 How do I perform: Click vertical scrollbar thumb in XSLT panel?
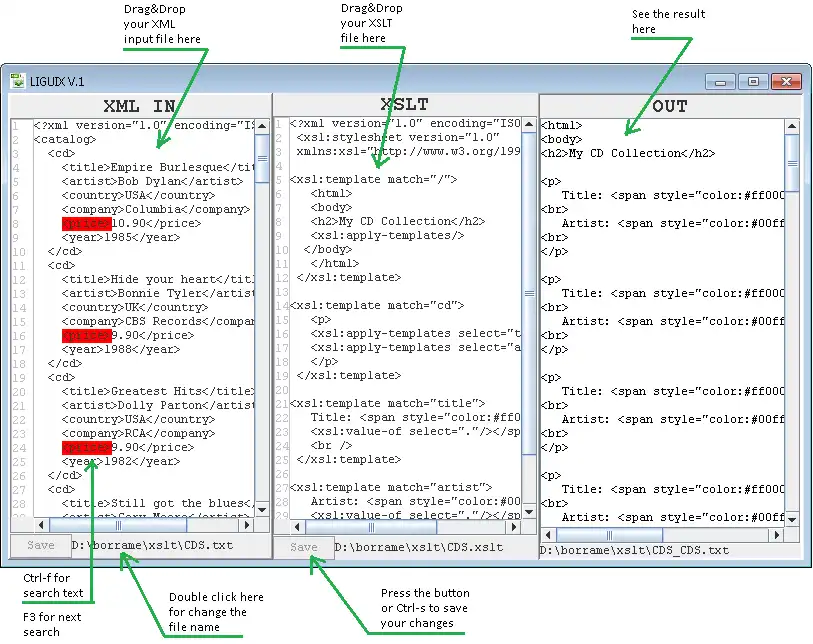(x=529, y=293)
